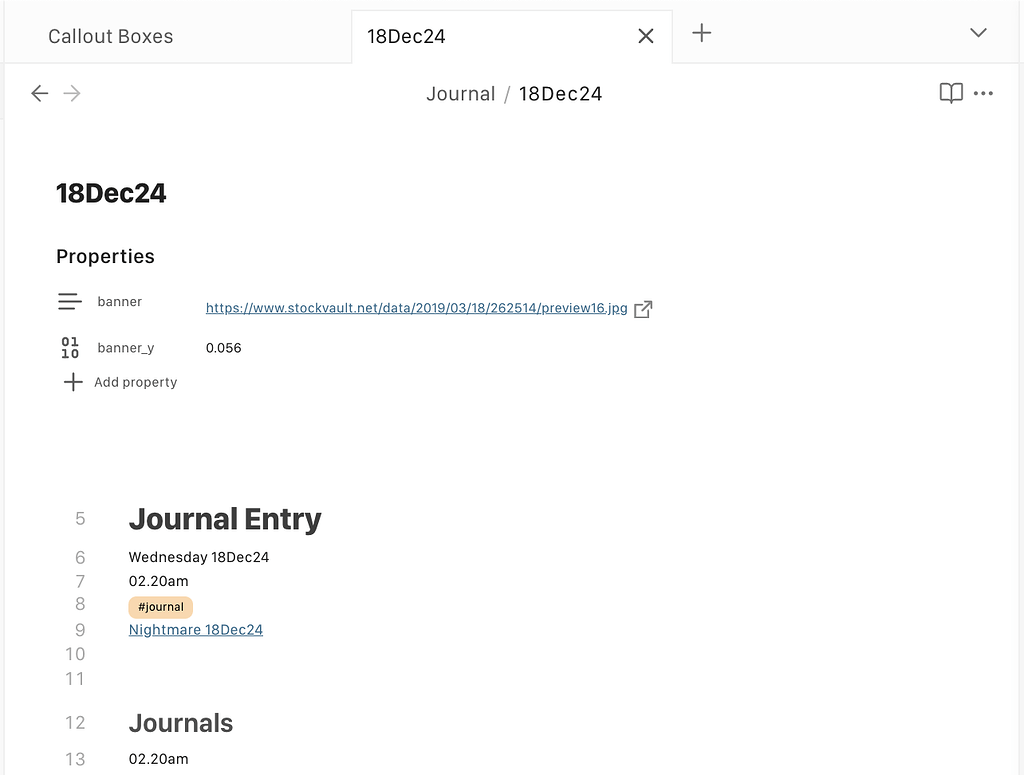The width and height of the screenshot is (1024, 775).
Task: Click the navigate forward arrow
Action: pos(72,93)
